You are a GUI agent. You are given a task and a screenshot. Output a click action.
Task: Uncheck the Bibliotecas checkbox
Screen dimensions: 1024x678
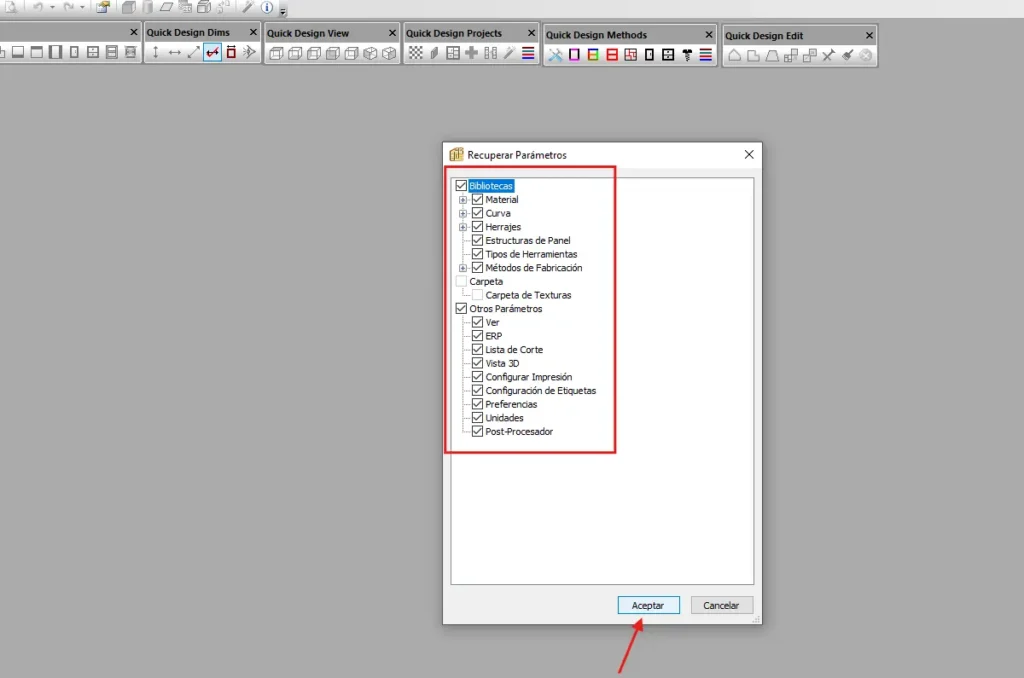[x=461, y=186]
